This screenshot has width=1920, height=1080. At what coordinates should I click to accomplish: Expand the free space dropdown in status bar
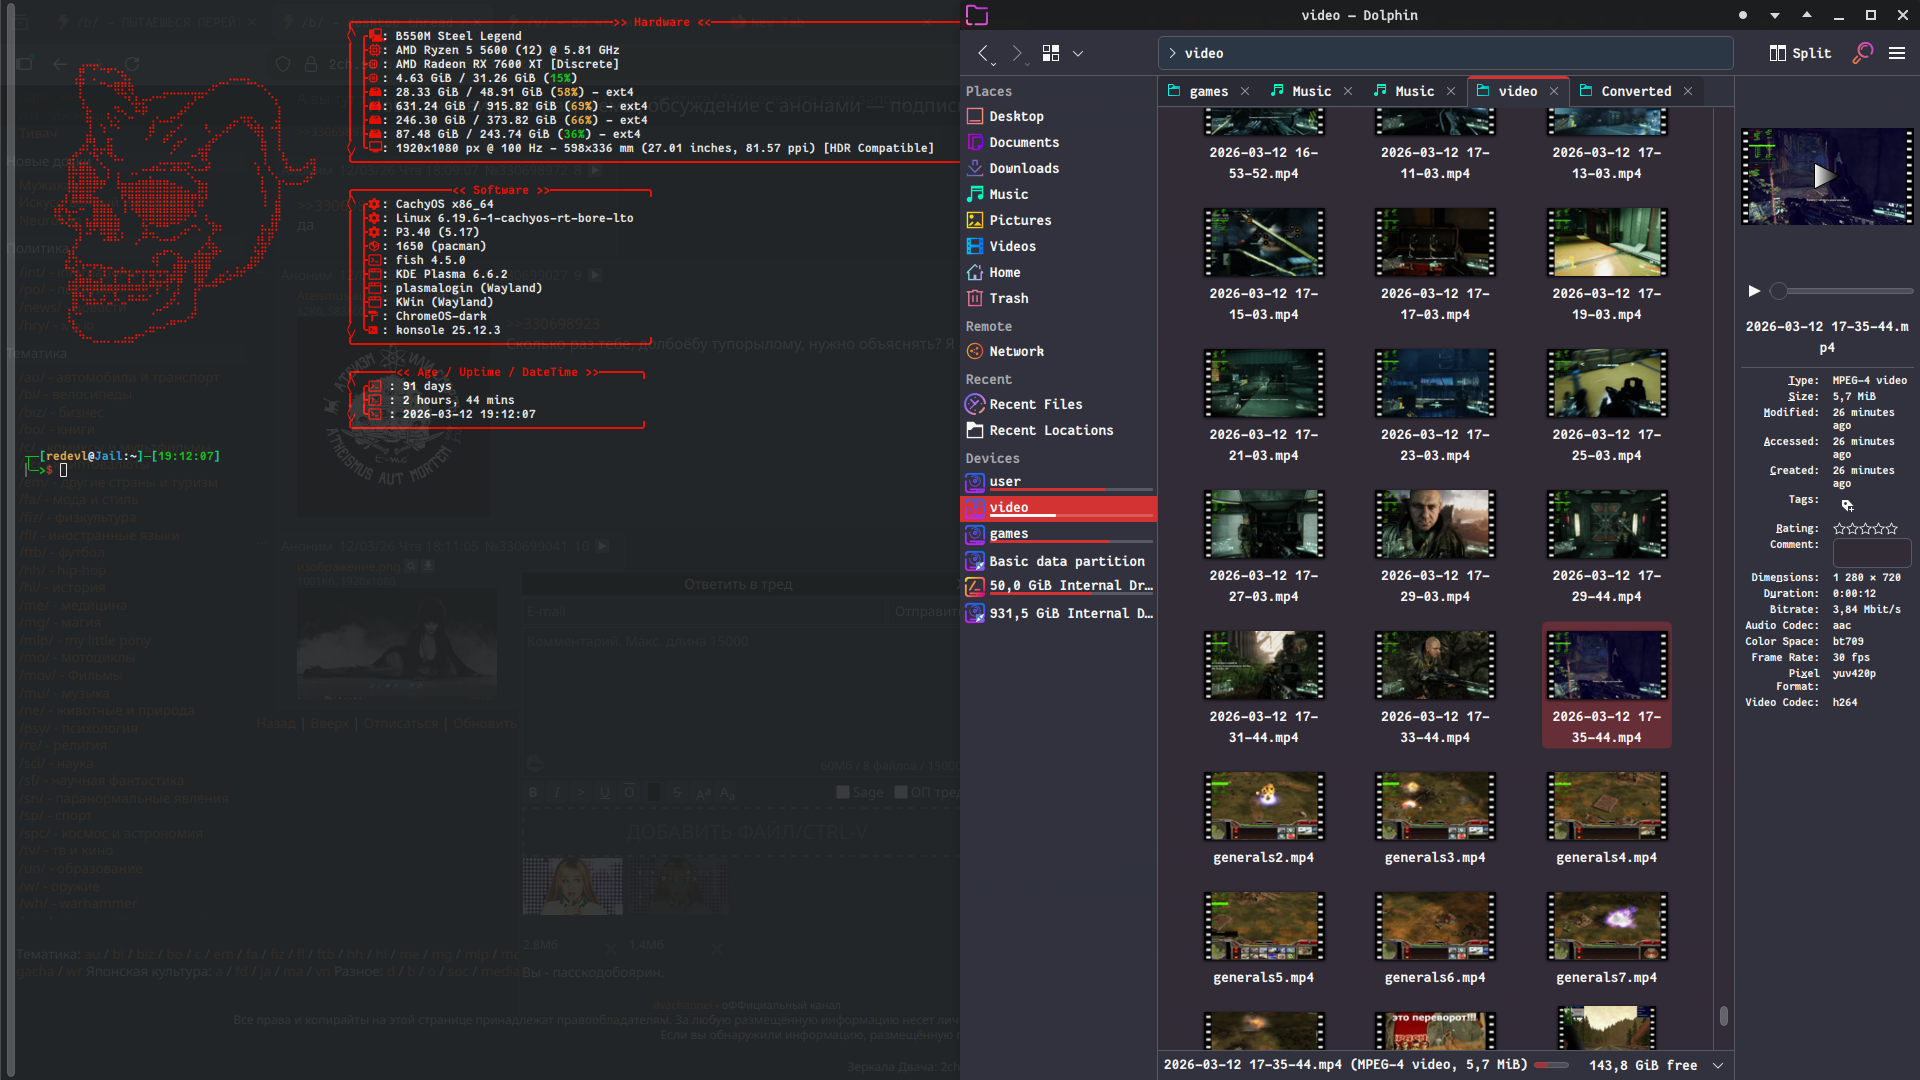[1718, 1066]
